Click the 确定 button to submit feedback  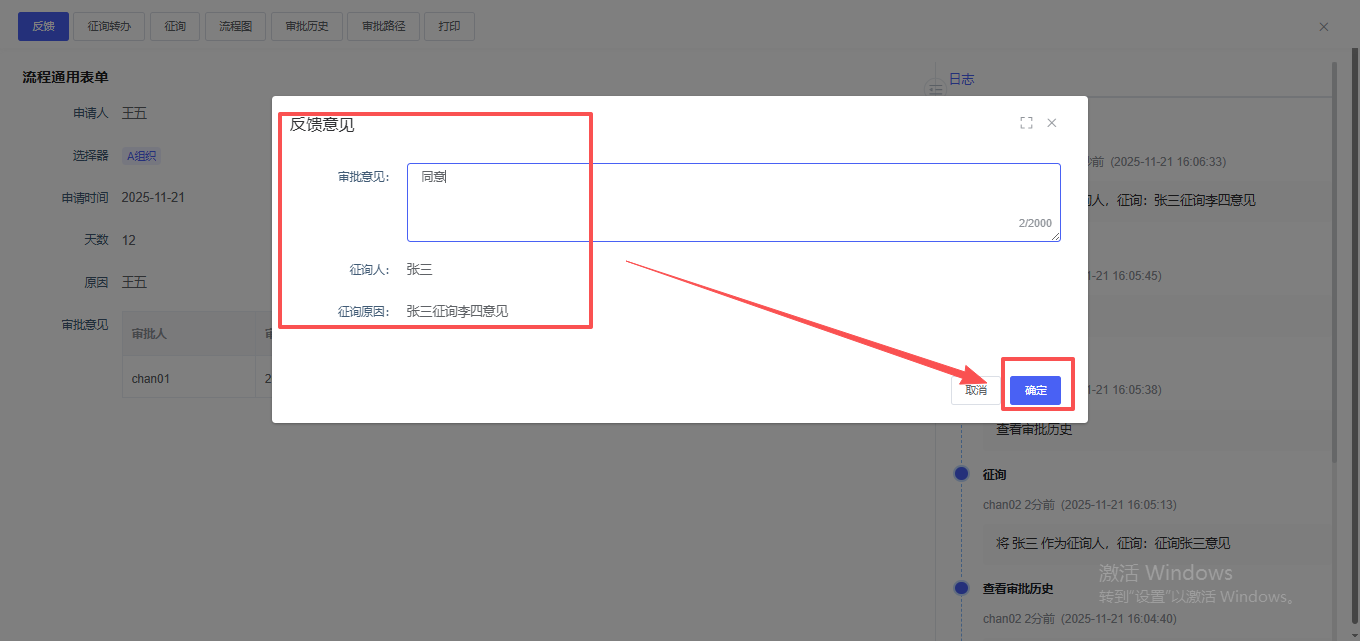tap(1035, 390)
